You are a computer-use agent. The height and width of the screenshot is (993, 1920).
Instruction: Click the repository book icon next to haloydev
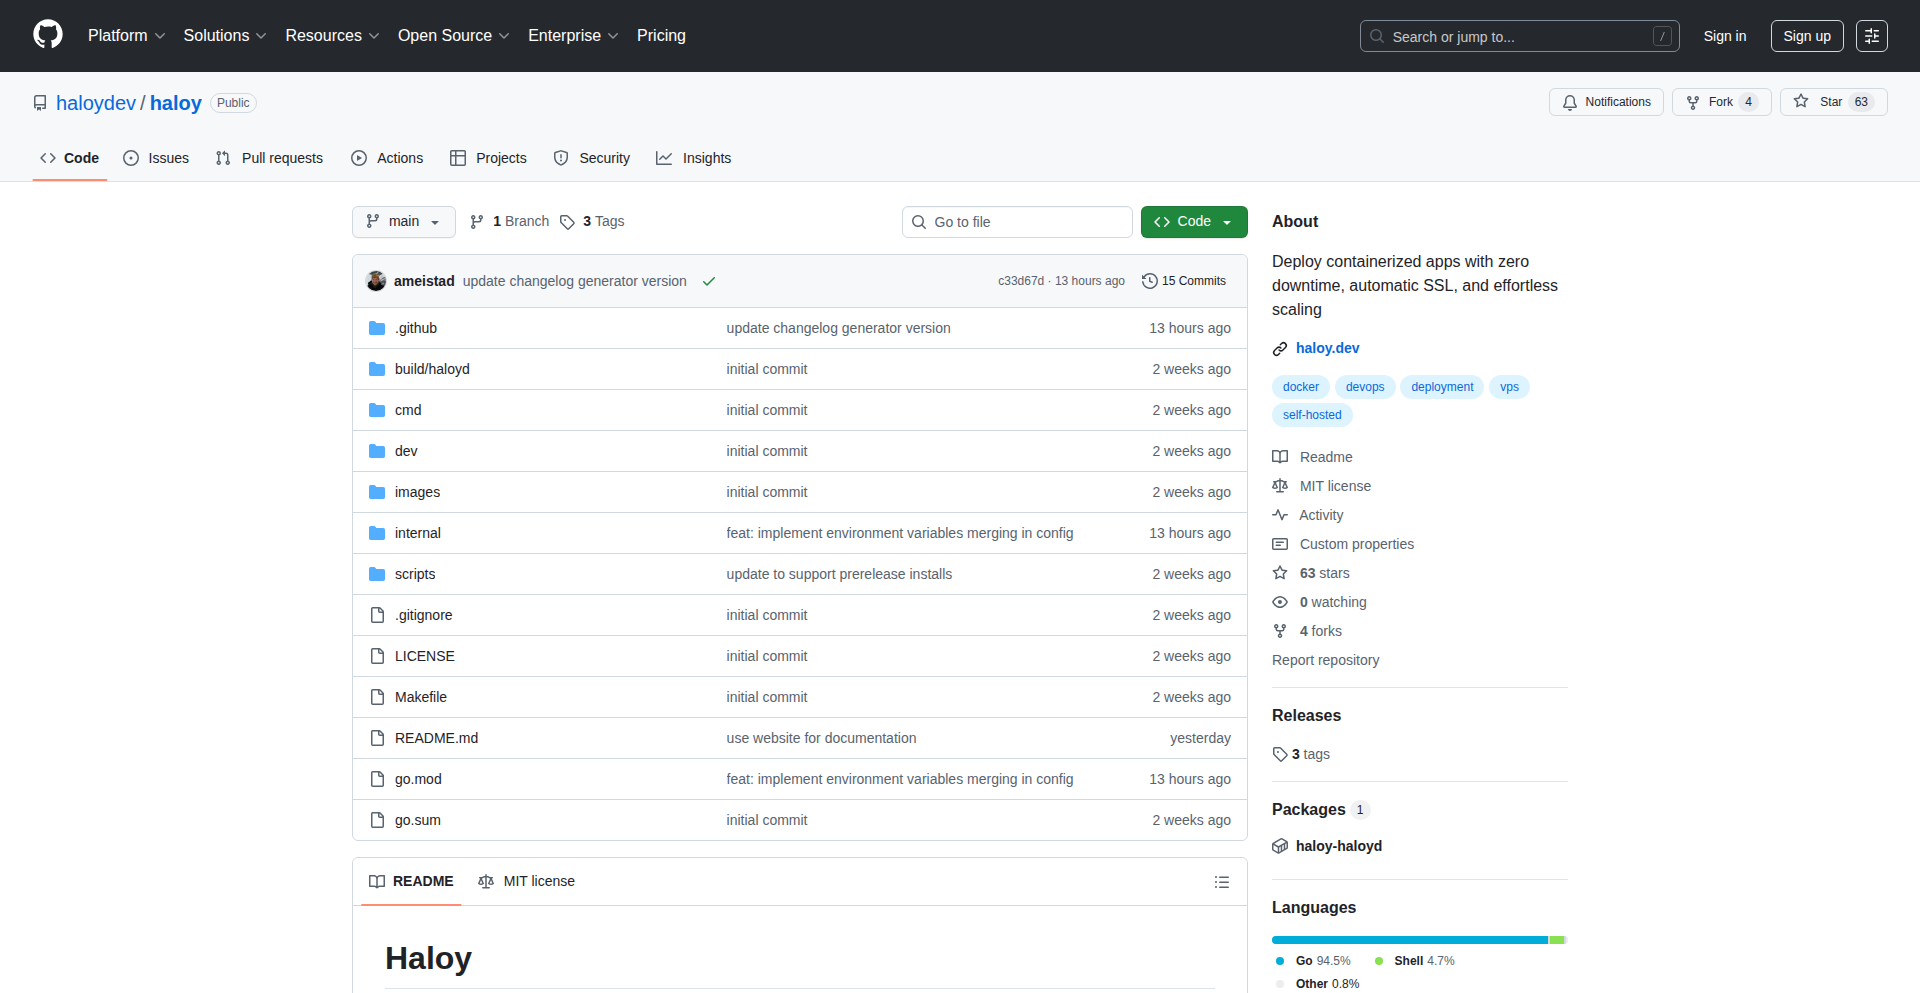[40, 102]
